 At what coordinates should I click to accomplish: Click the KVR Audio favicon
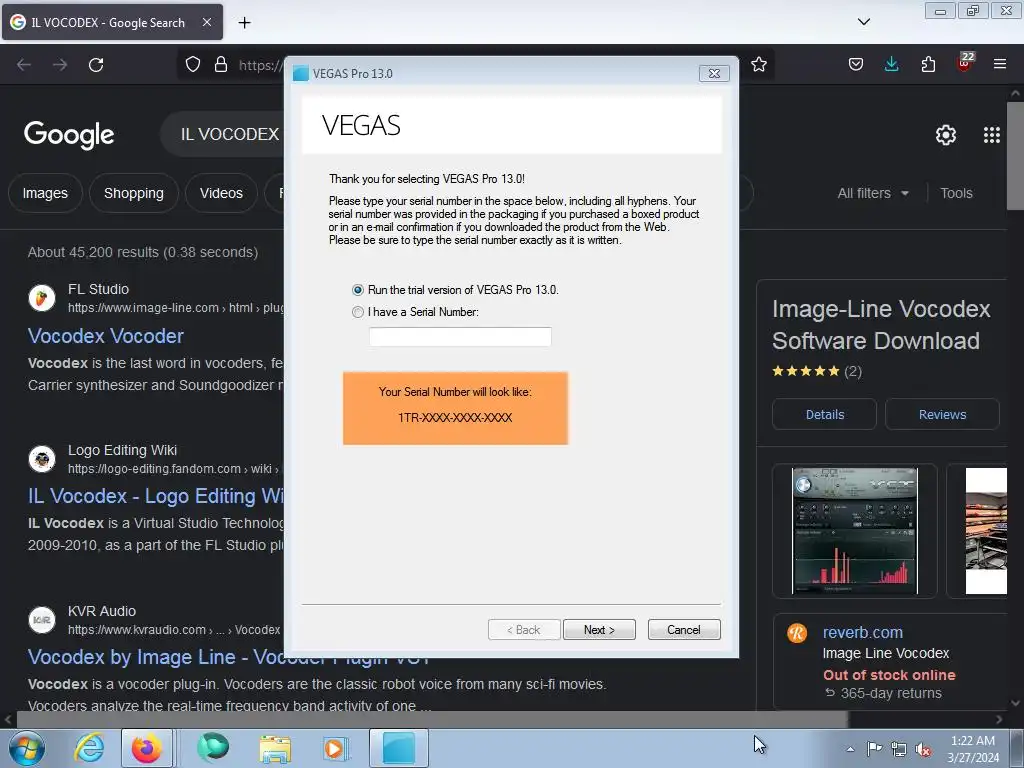pos(42,620)
